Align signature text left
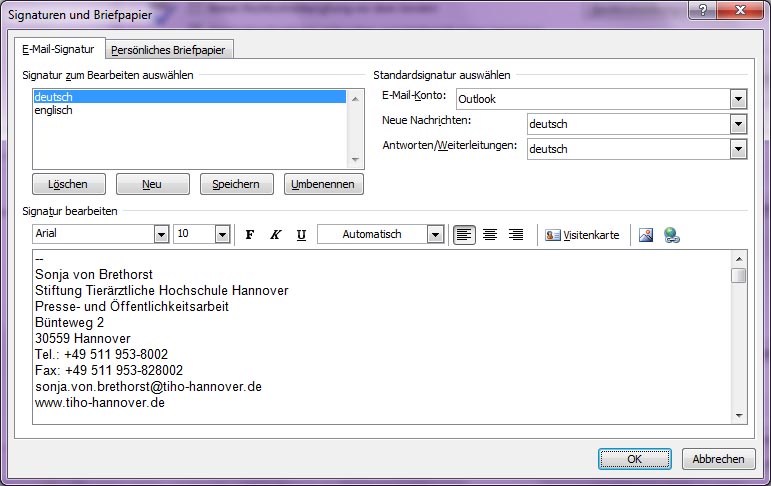 (464, 235)
